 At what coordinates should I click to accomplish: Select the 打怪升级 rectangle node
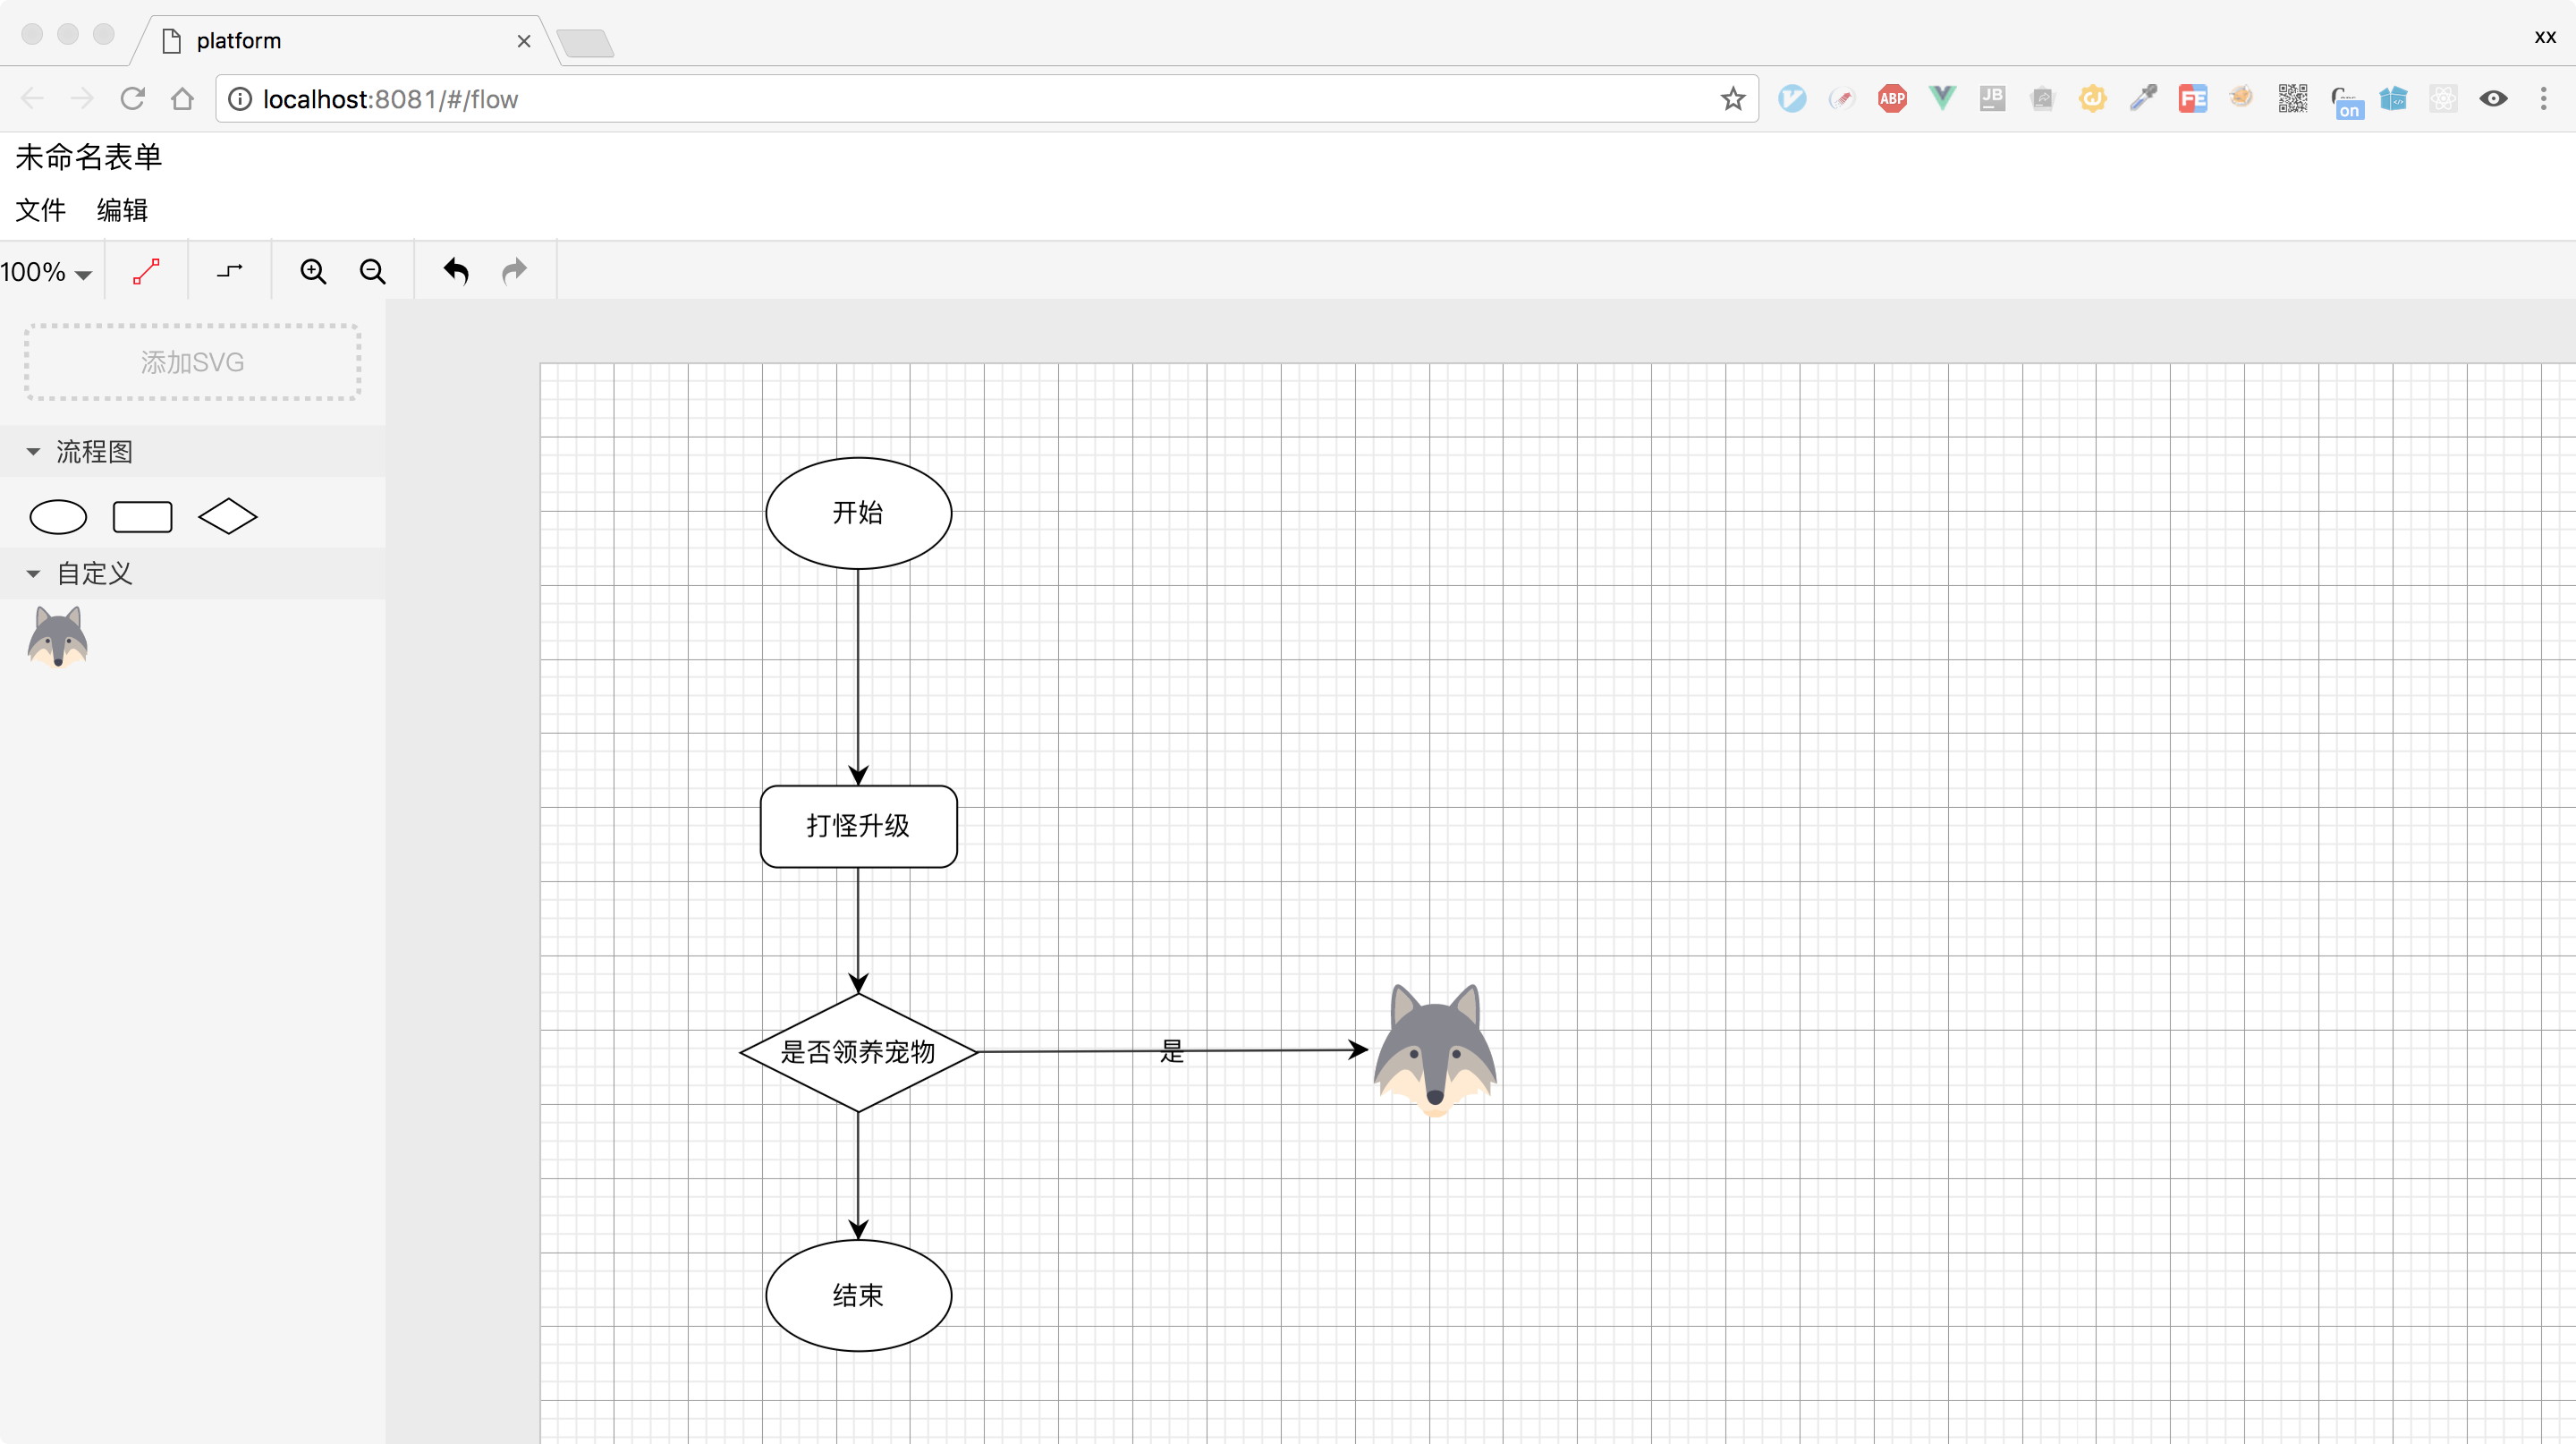pyautogui.click(x=858, y=826)
